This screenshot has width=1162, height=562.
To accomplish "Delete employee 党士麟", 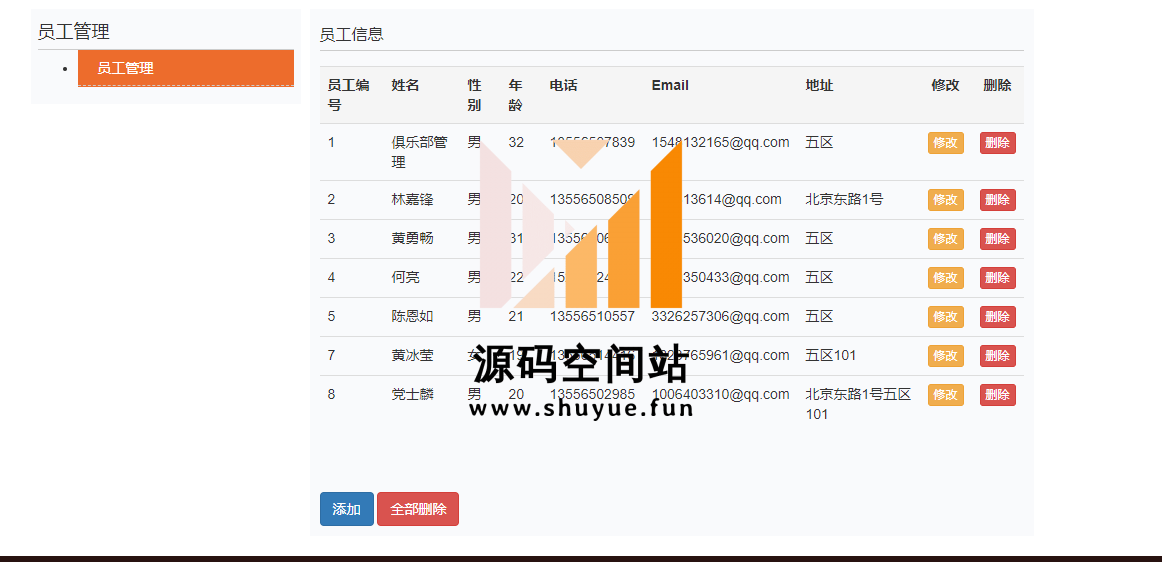I will click(997, 395).
